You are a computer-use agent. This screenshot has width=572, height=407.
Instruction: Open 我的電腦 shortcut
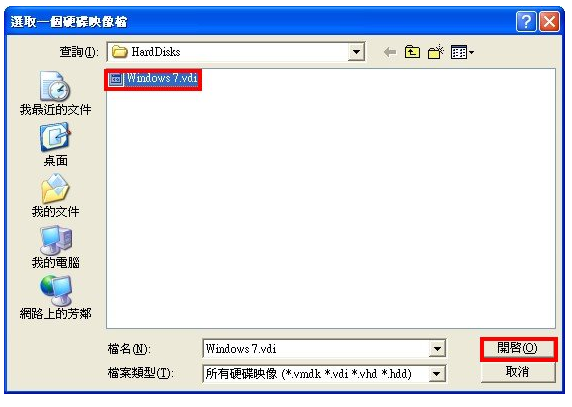pyautogui.click(x=55, y=247)
